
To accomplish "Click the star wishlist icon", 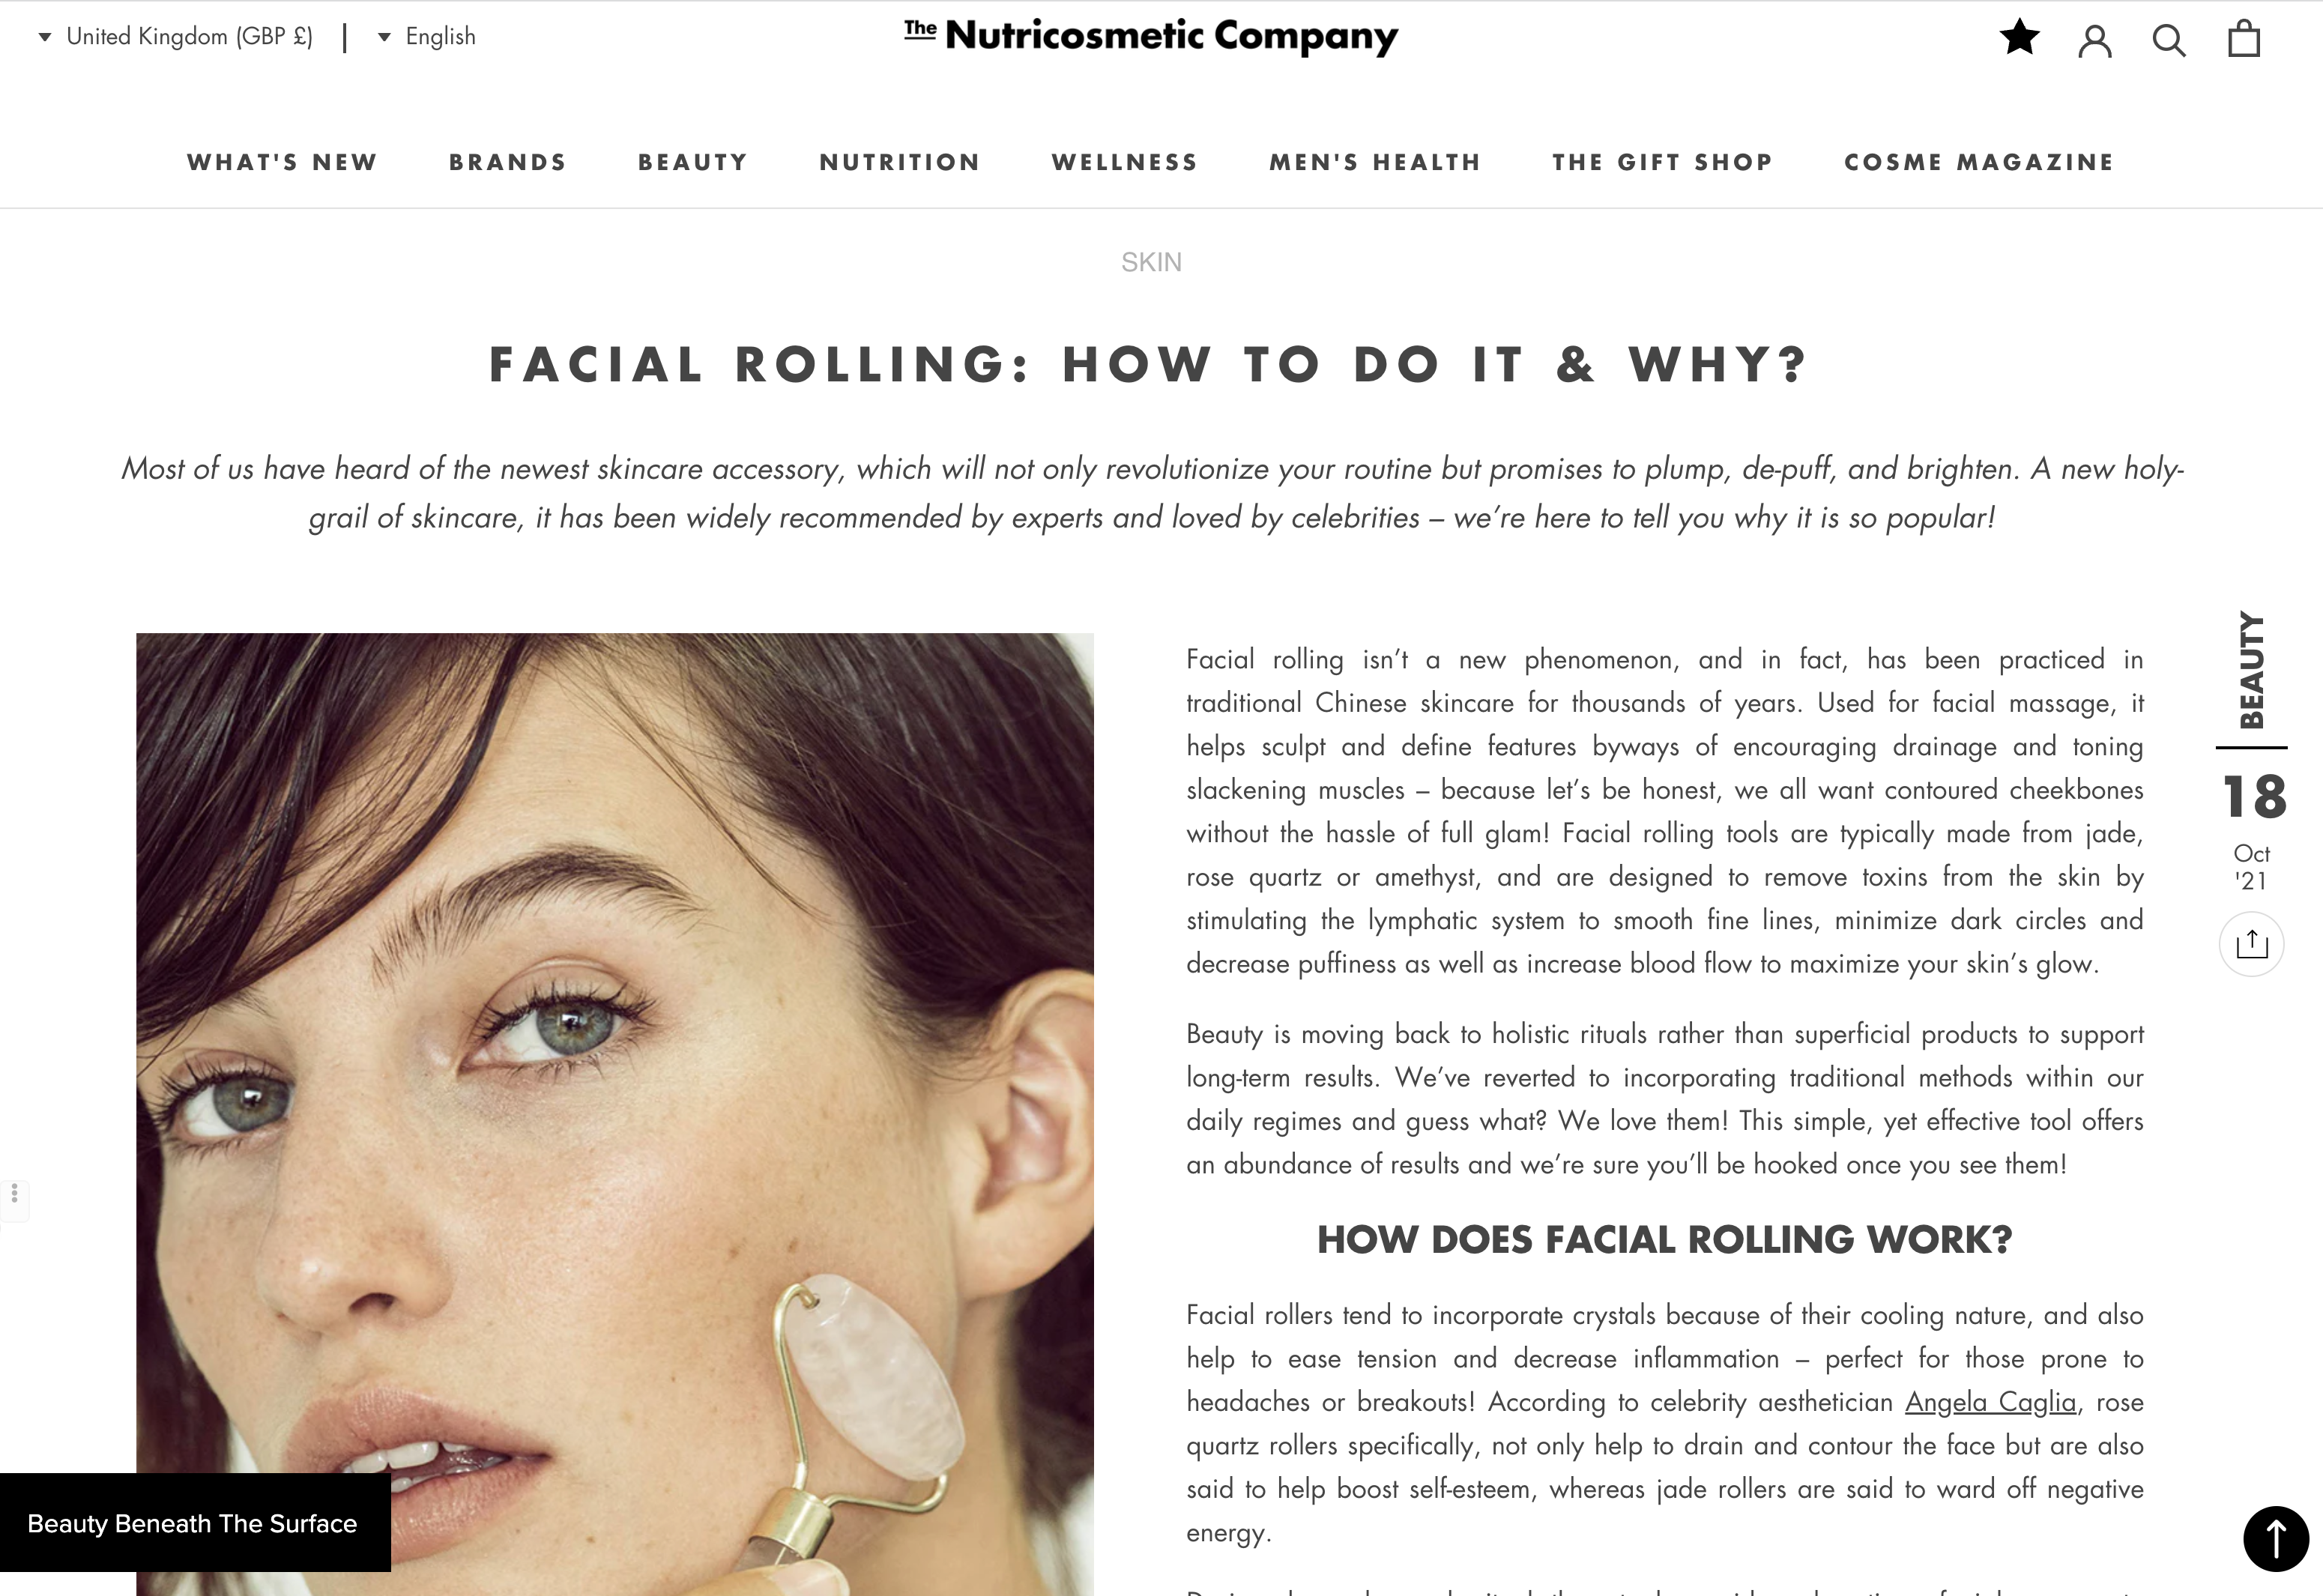I will [x=2020, y=38].
